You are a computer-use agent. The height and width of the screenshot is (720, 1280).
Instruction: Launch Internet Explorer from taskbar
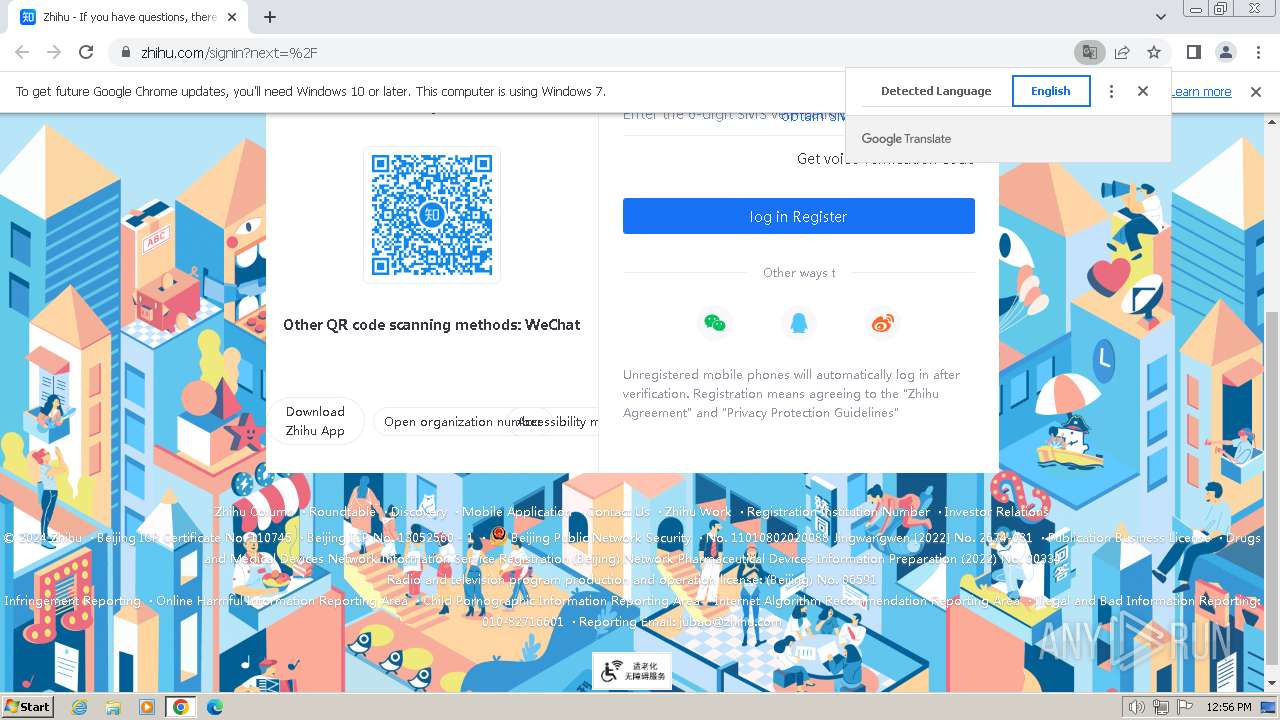(x=80, y=707)
